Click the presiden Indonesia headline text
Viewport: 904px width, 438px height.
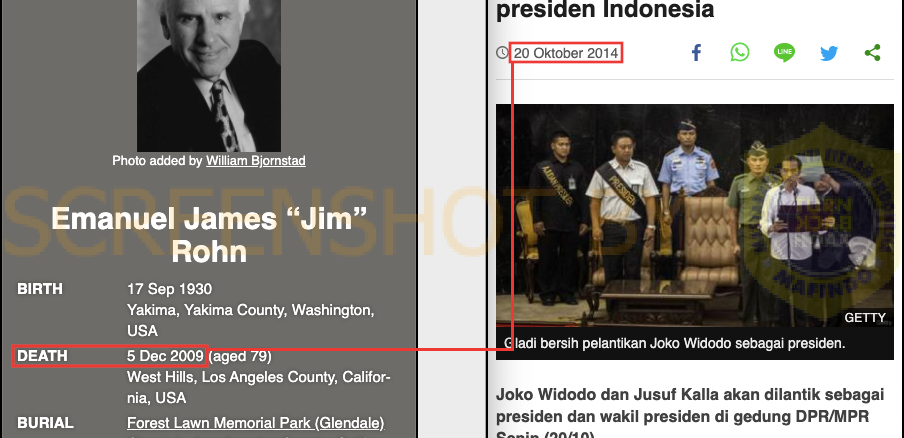point(605,10)
